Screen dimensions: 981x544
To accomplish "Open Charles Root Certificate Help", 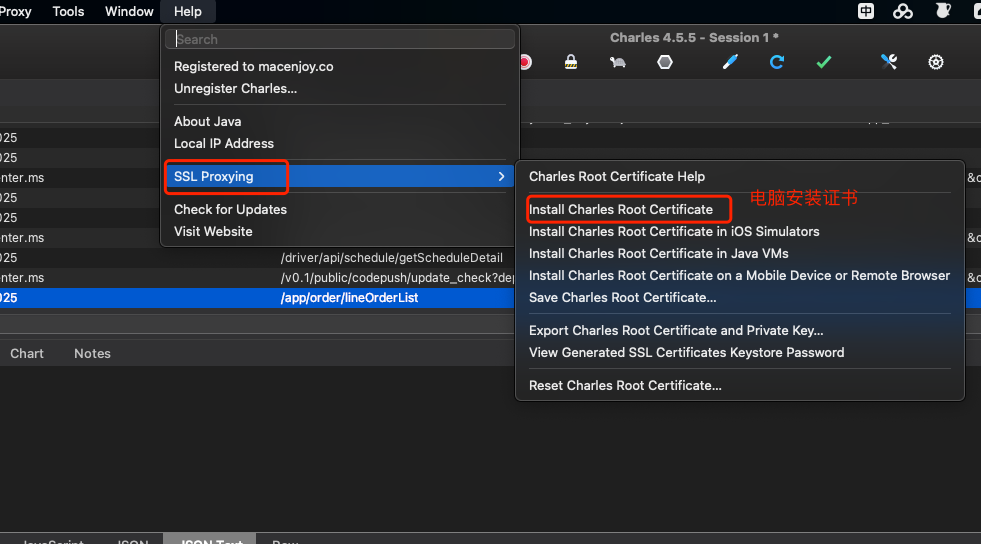I will (617, 176).
